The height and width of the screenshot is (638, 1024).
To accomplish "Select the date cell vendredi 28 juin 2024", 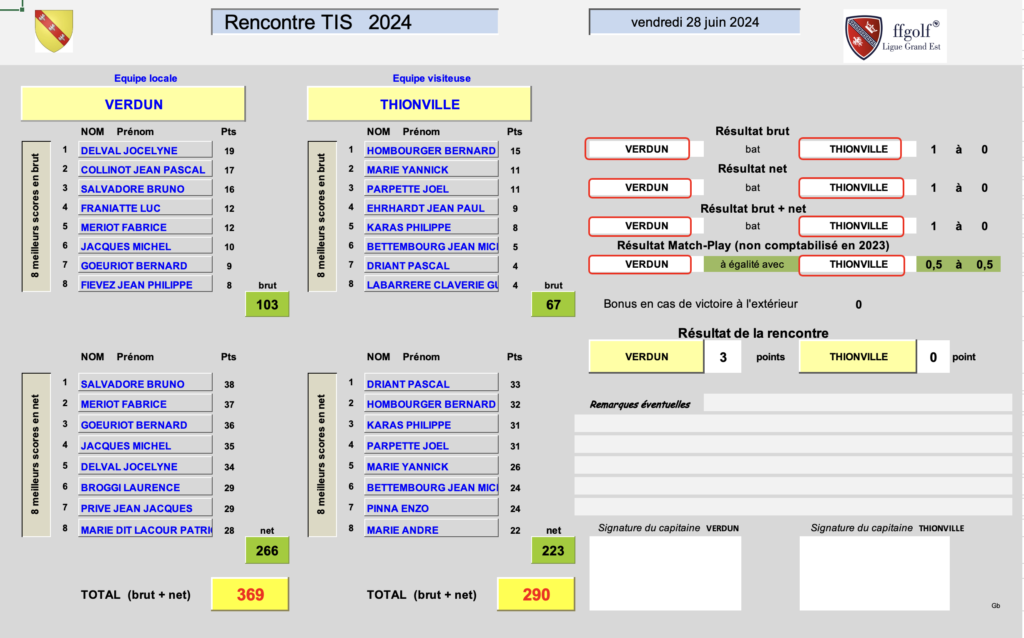I will tap(694, 22).
